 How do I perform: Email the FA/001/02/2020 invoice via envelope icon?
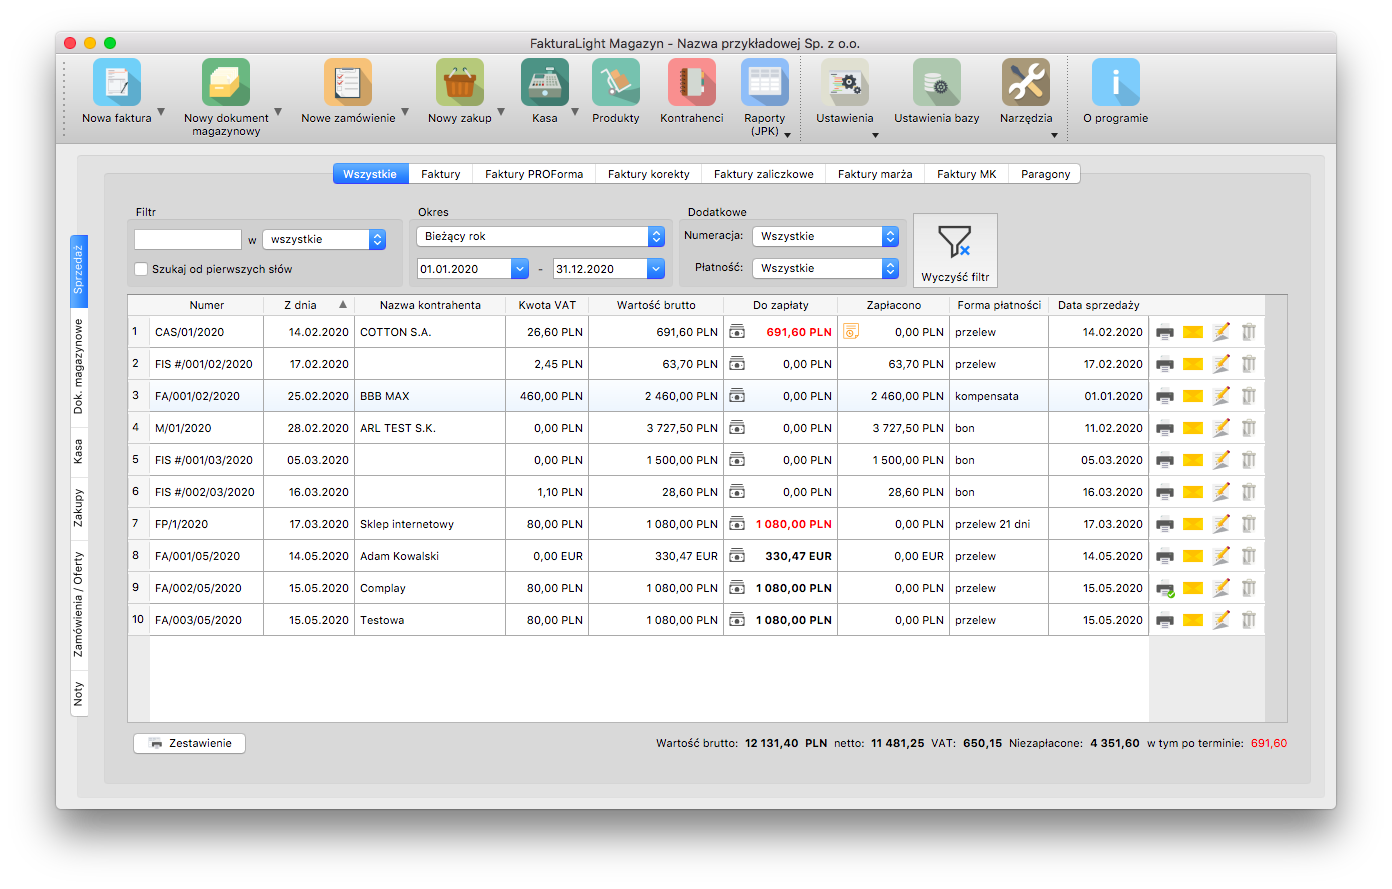point(1193,396)
